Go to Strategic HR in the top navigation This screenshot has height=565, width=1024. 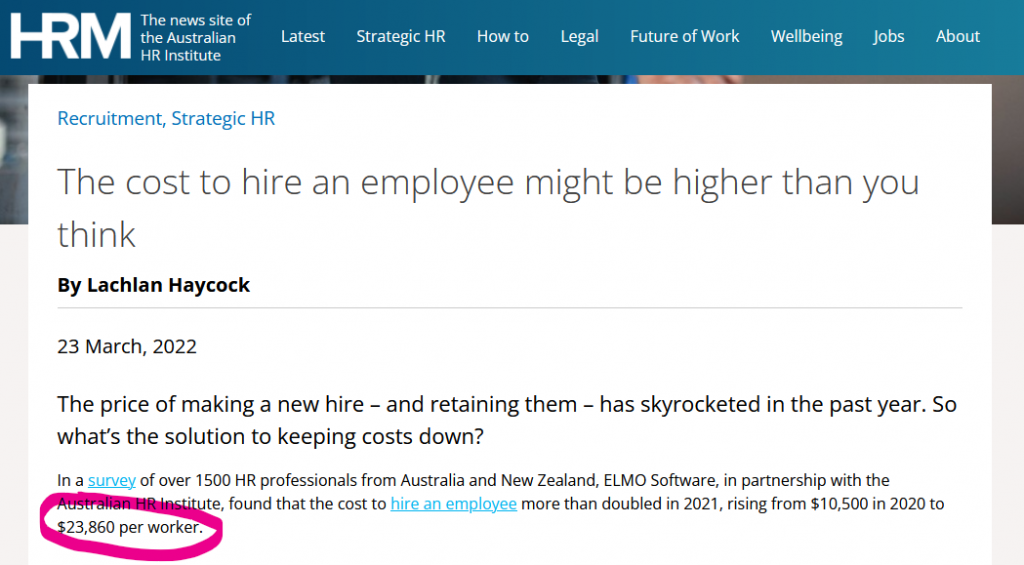[x=400, y=36]
